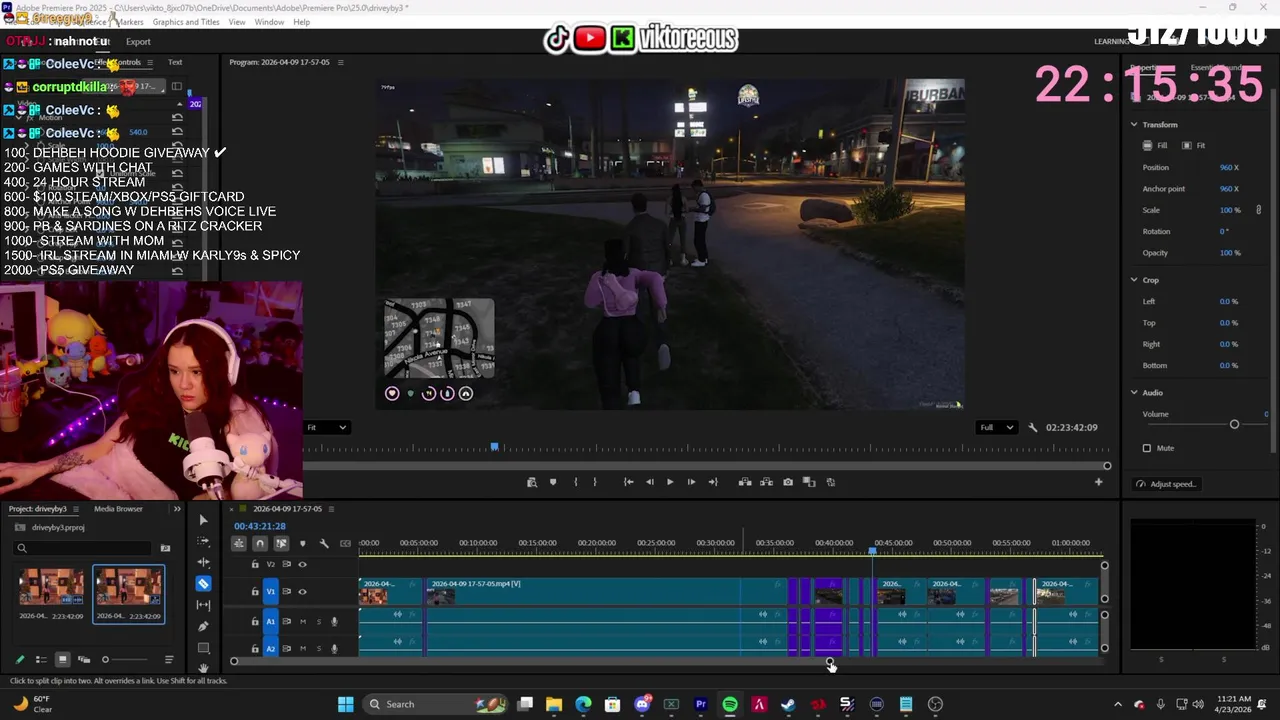Toggle scale link chain icon

[x=1258, y=210]
